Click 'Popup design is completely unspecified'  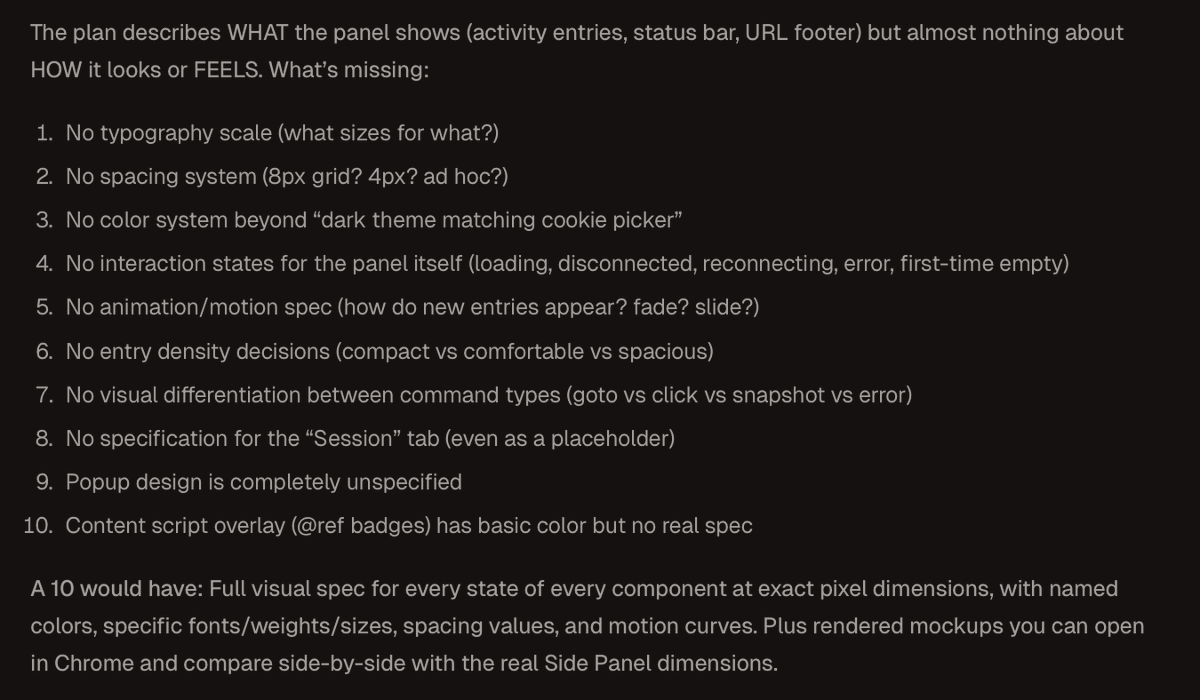(264, 482)
